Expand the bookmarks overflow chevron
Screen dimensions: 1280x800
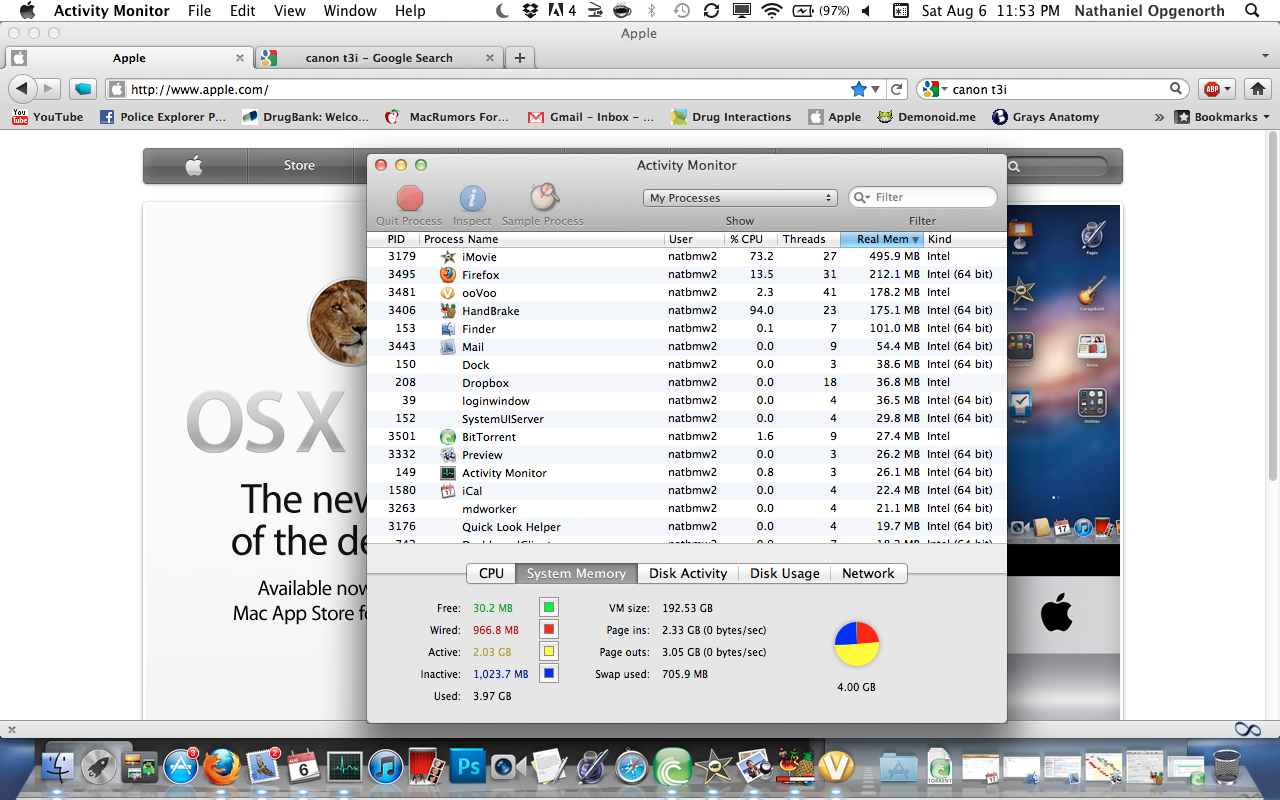[x=1159, y=117]
